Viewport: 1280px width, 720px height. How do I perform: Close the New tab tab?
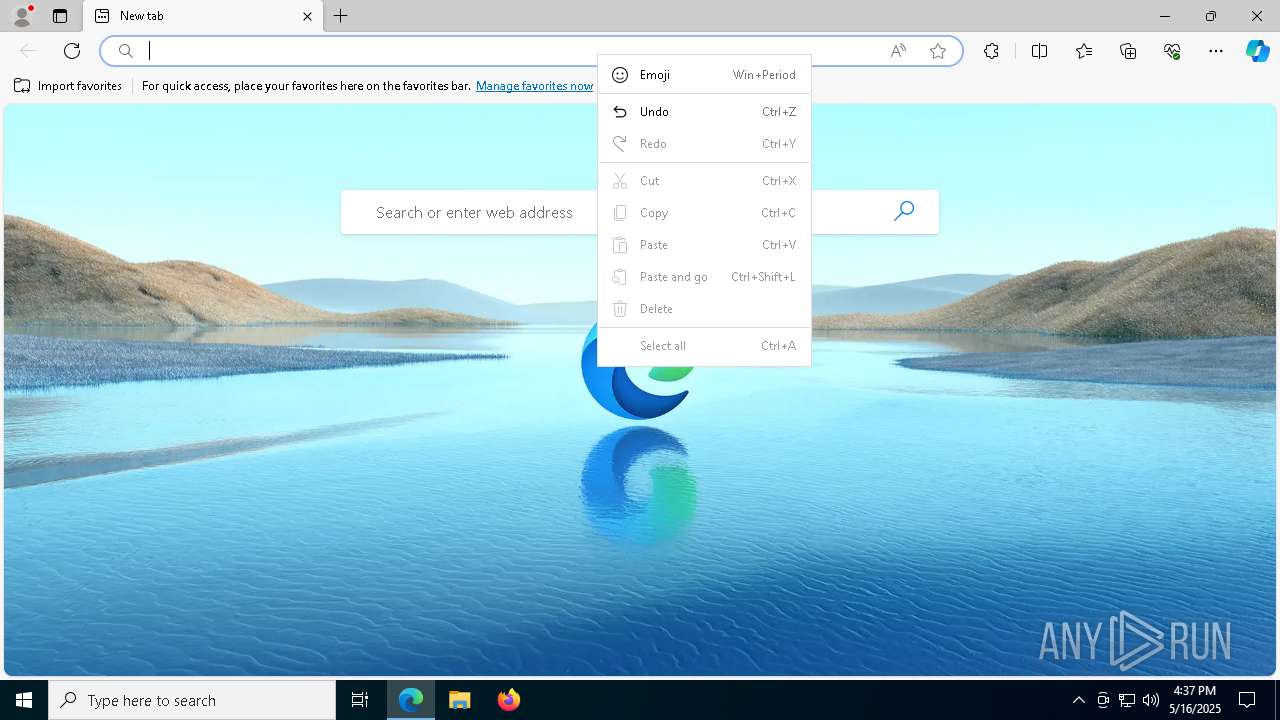pos(307,16)
